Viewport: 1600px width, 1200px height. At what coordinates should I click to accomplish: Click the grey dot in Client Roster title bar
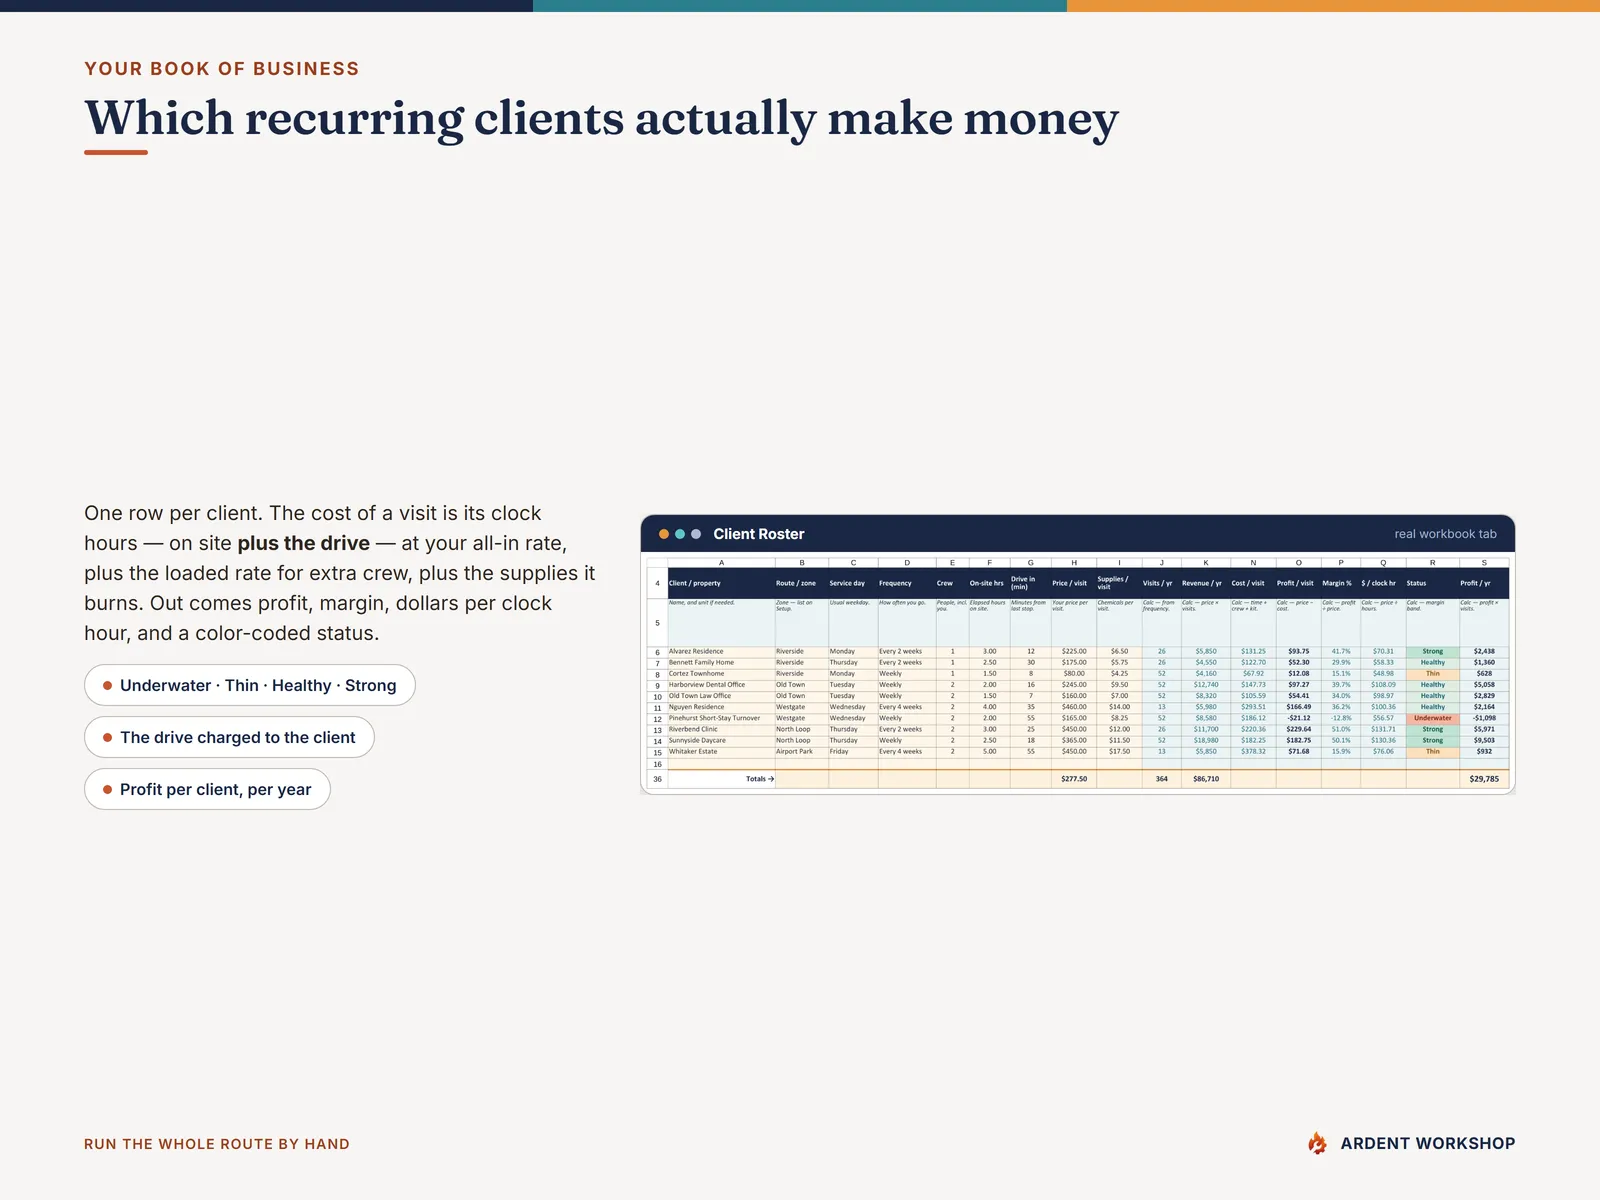tap(696, 534)
